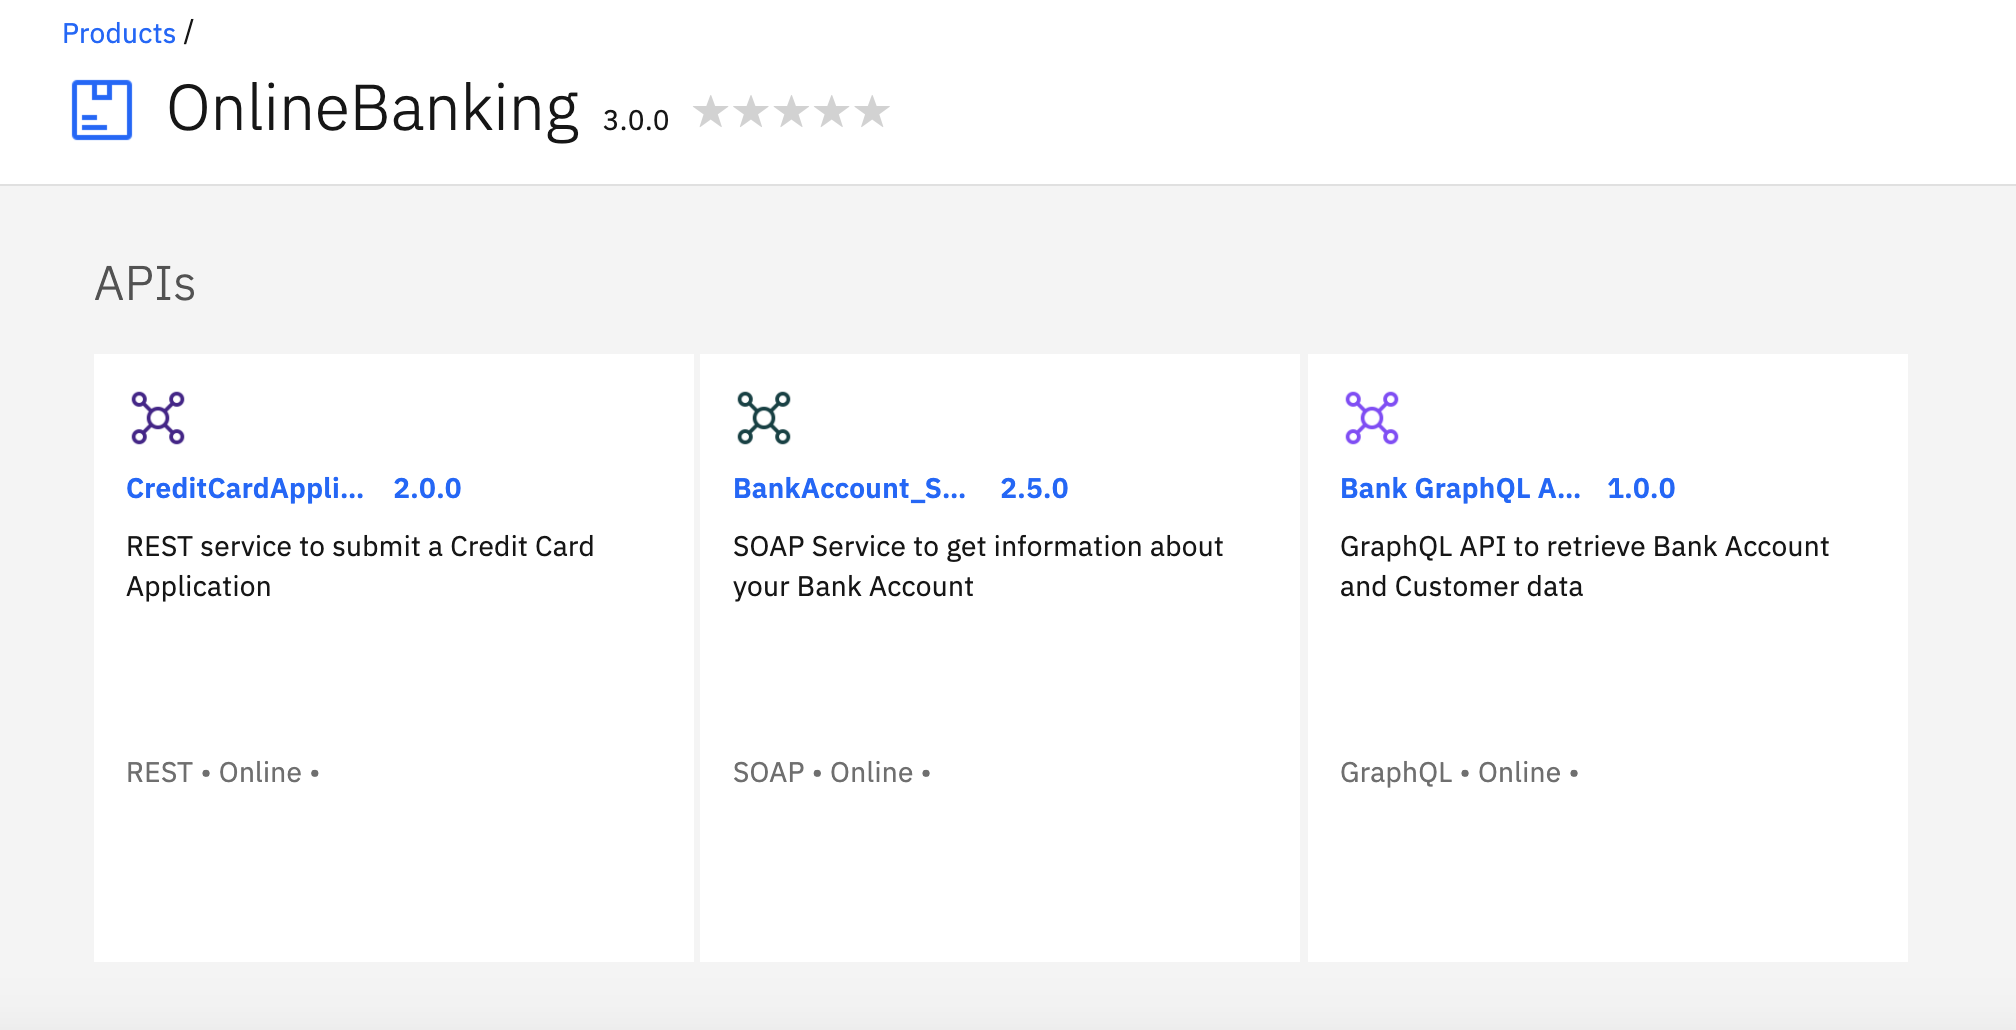Open the CreditCardAppli... API link
This screenshot has height=1030, width=2016.
pos(245,488)
